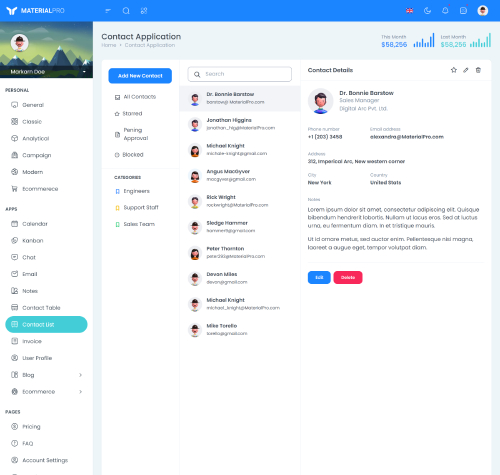Viewport: 500px width, 475px height.
Task: Select contact Mike Torello
Action: 240,329
